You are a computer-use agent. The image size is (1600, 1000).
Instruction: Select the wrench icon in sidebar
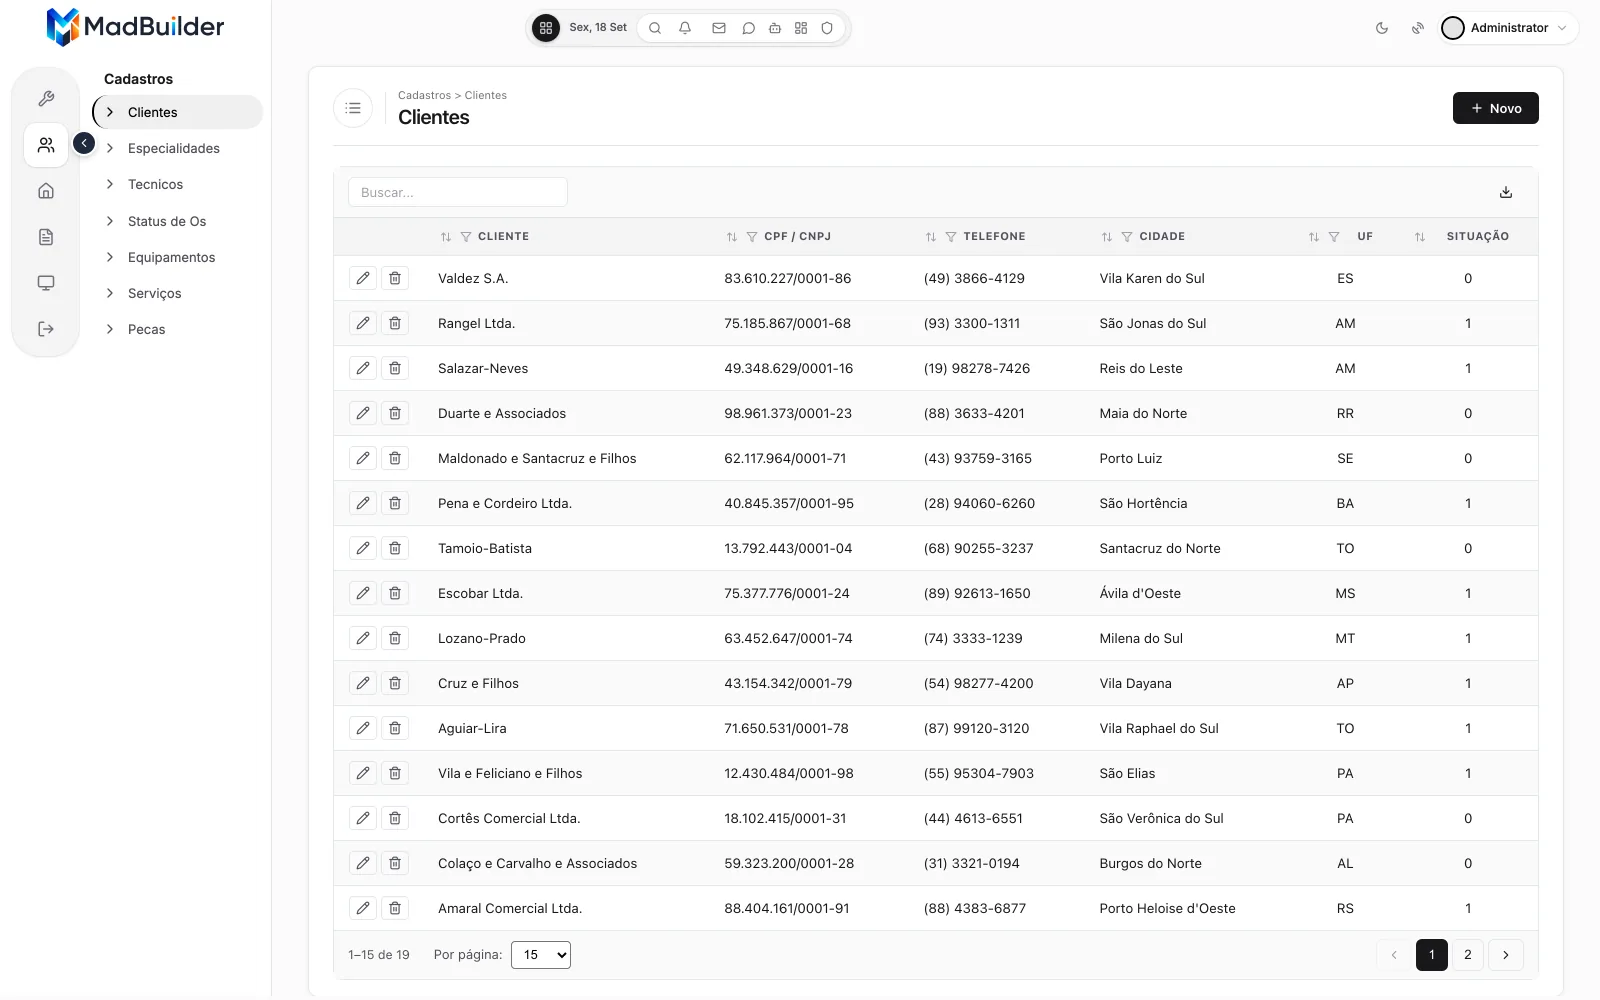click(46, 99)
